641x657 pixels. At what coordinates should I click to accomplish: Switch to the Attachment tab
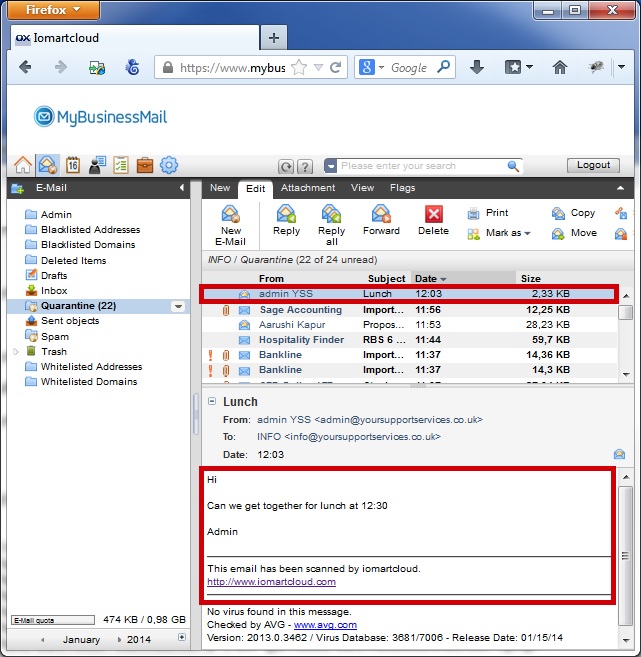[x=308, y=188]
